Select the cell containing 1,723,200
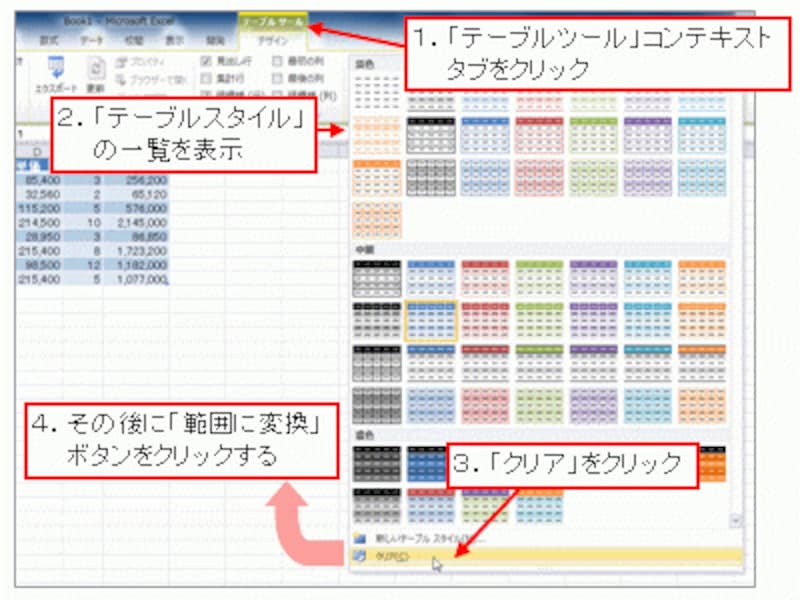This screenshot has height=600, width=800. [x=136, y=251]
